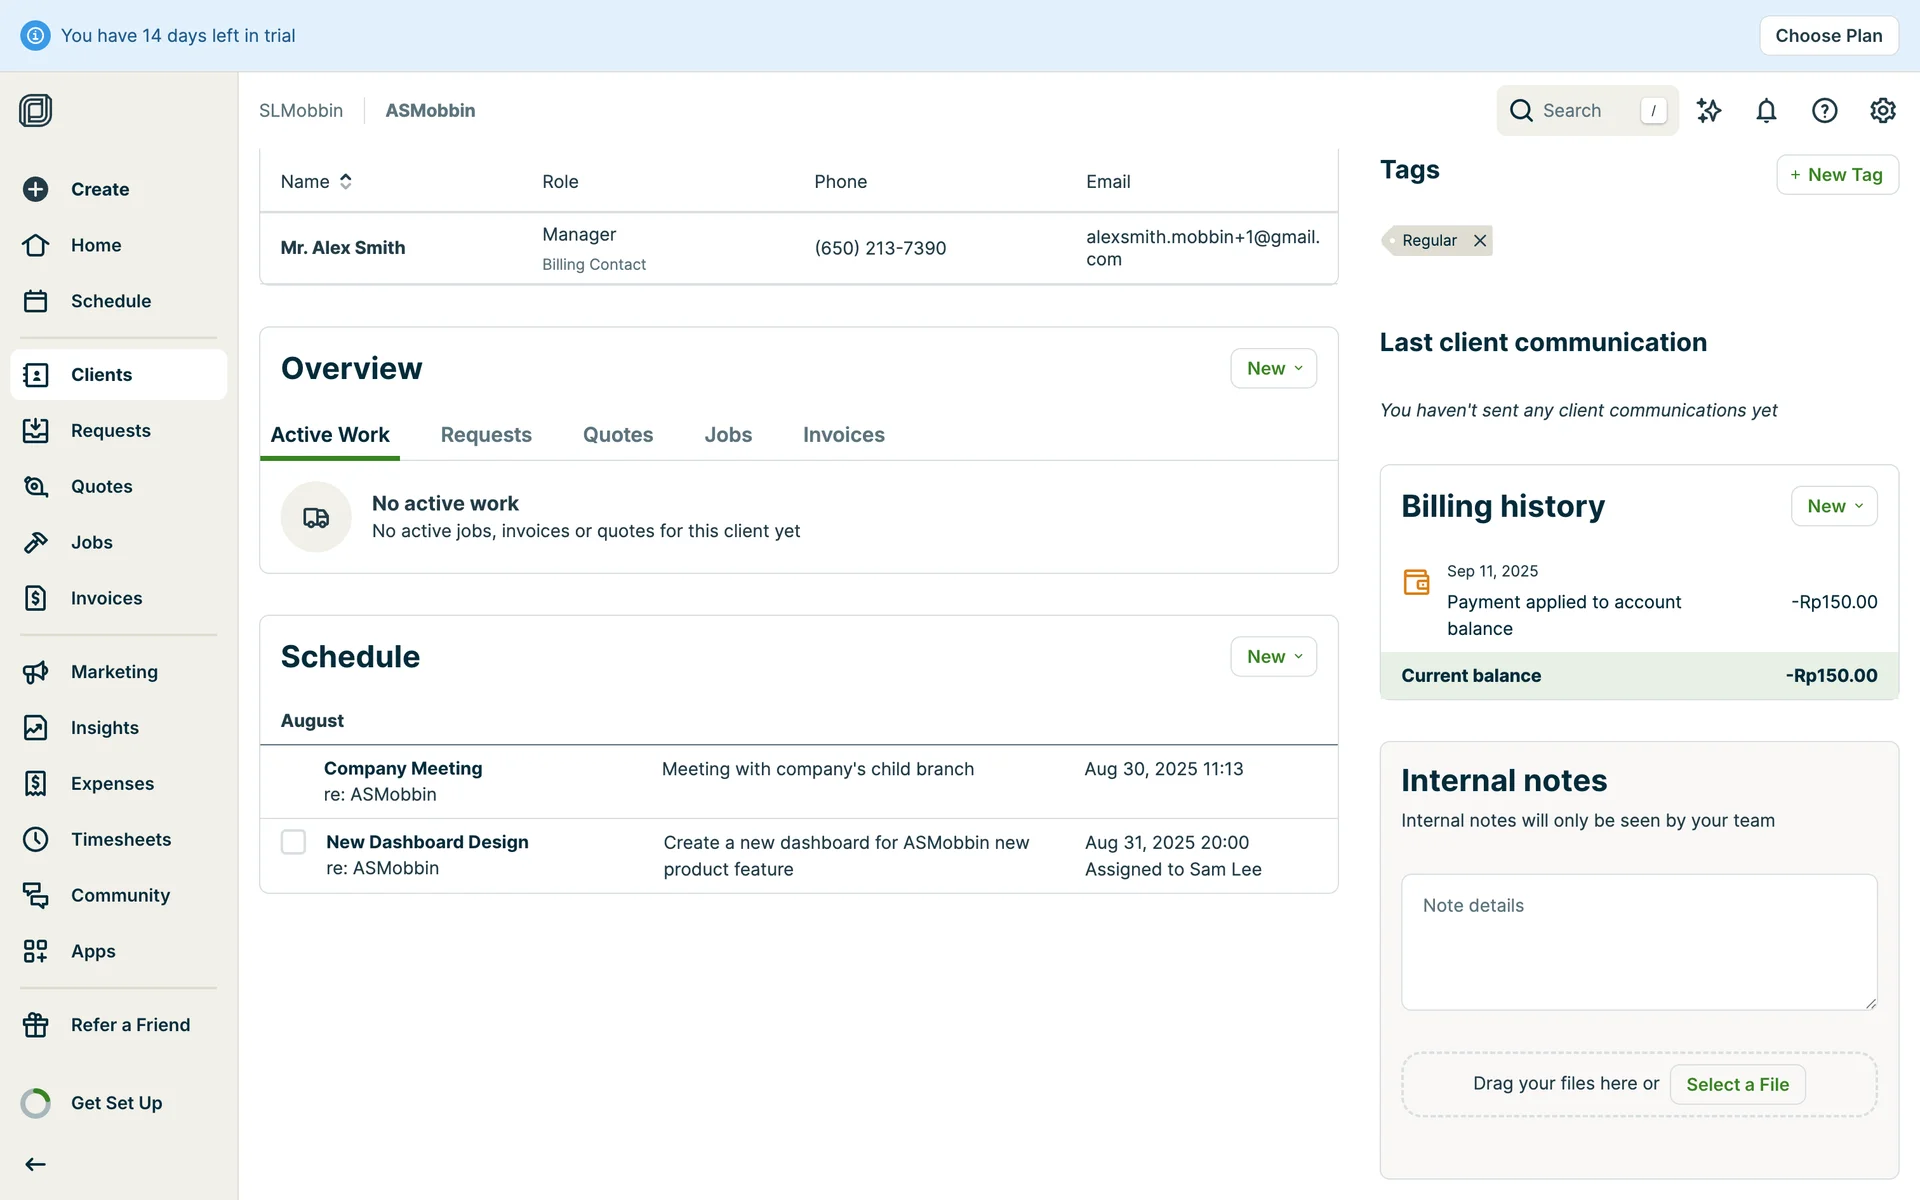Switch to the Quotes overview tab
The image size is (1920, 1200).
coord(617,435)
